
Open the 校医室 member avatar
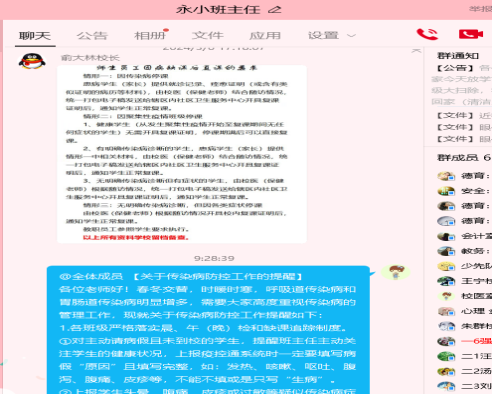tap(446, 296)
